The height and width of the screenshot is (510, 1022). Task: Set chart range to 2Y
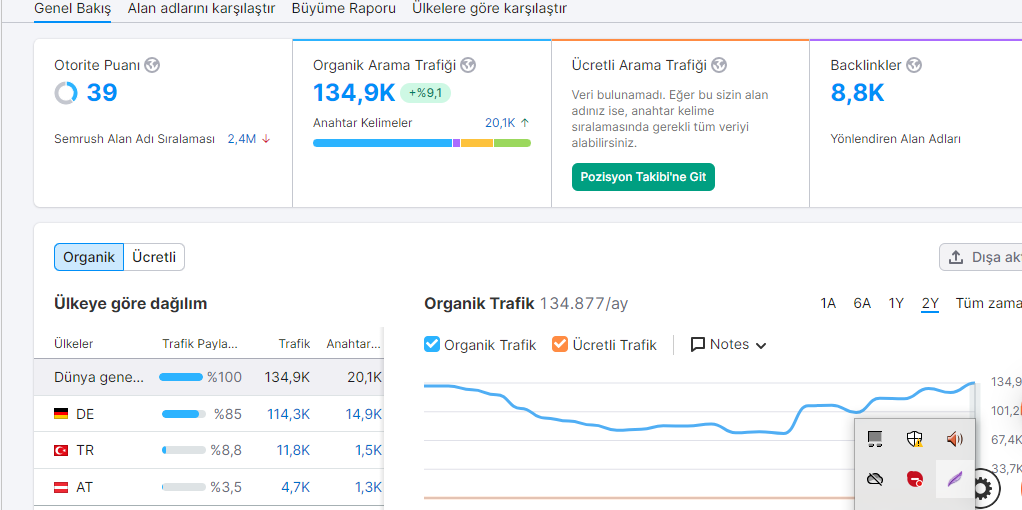[930, 303]
